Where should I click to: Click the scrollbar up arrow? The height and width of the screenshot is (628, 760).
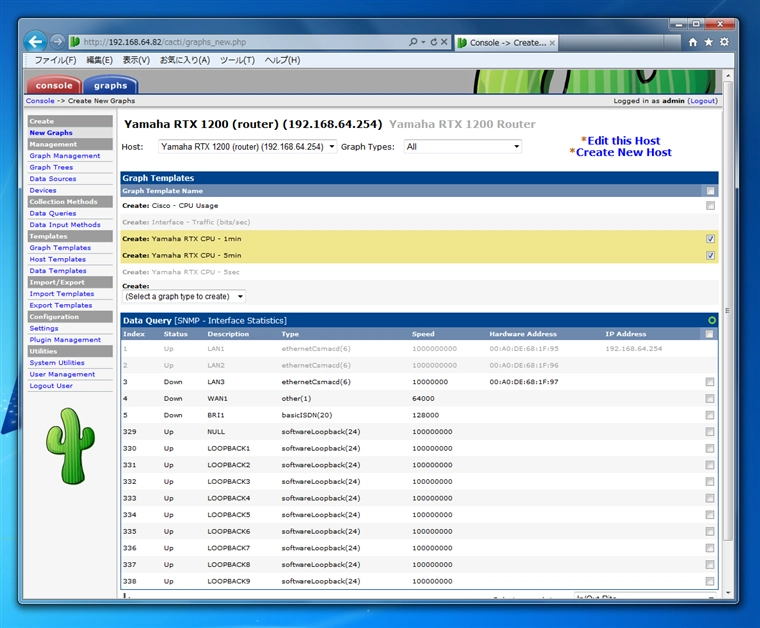coord(728,76)
